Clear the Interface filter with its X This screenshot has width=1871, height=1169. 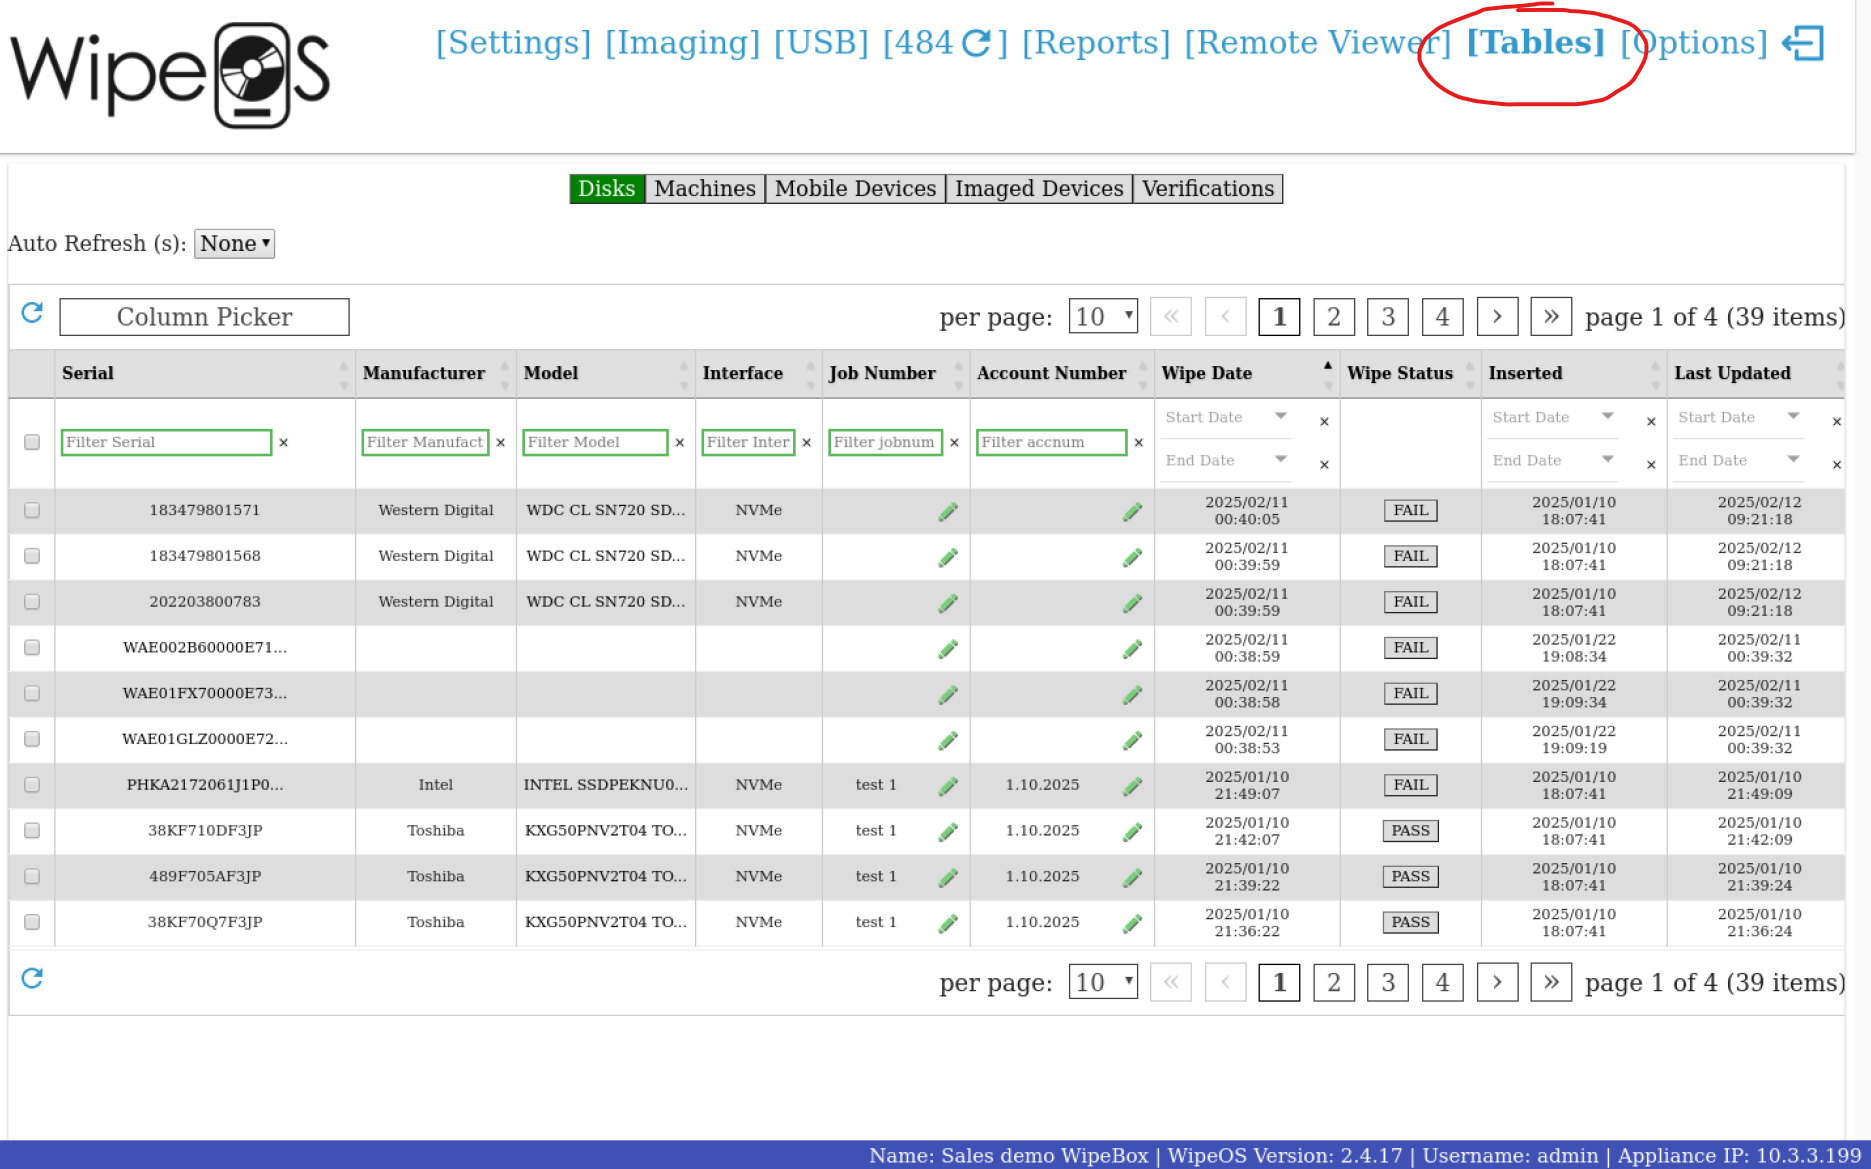click(807, 442)
